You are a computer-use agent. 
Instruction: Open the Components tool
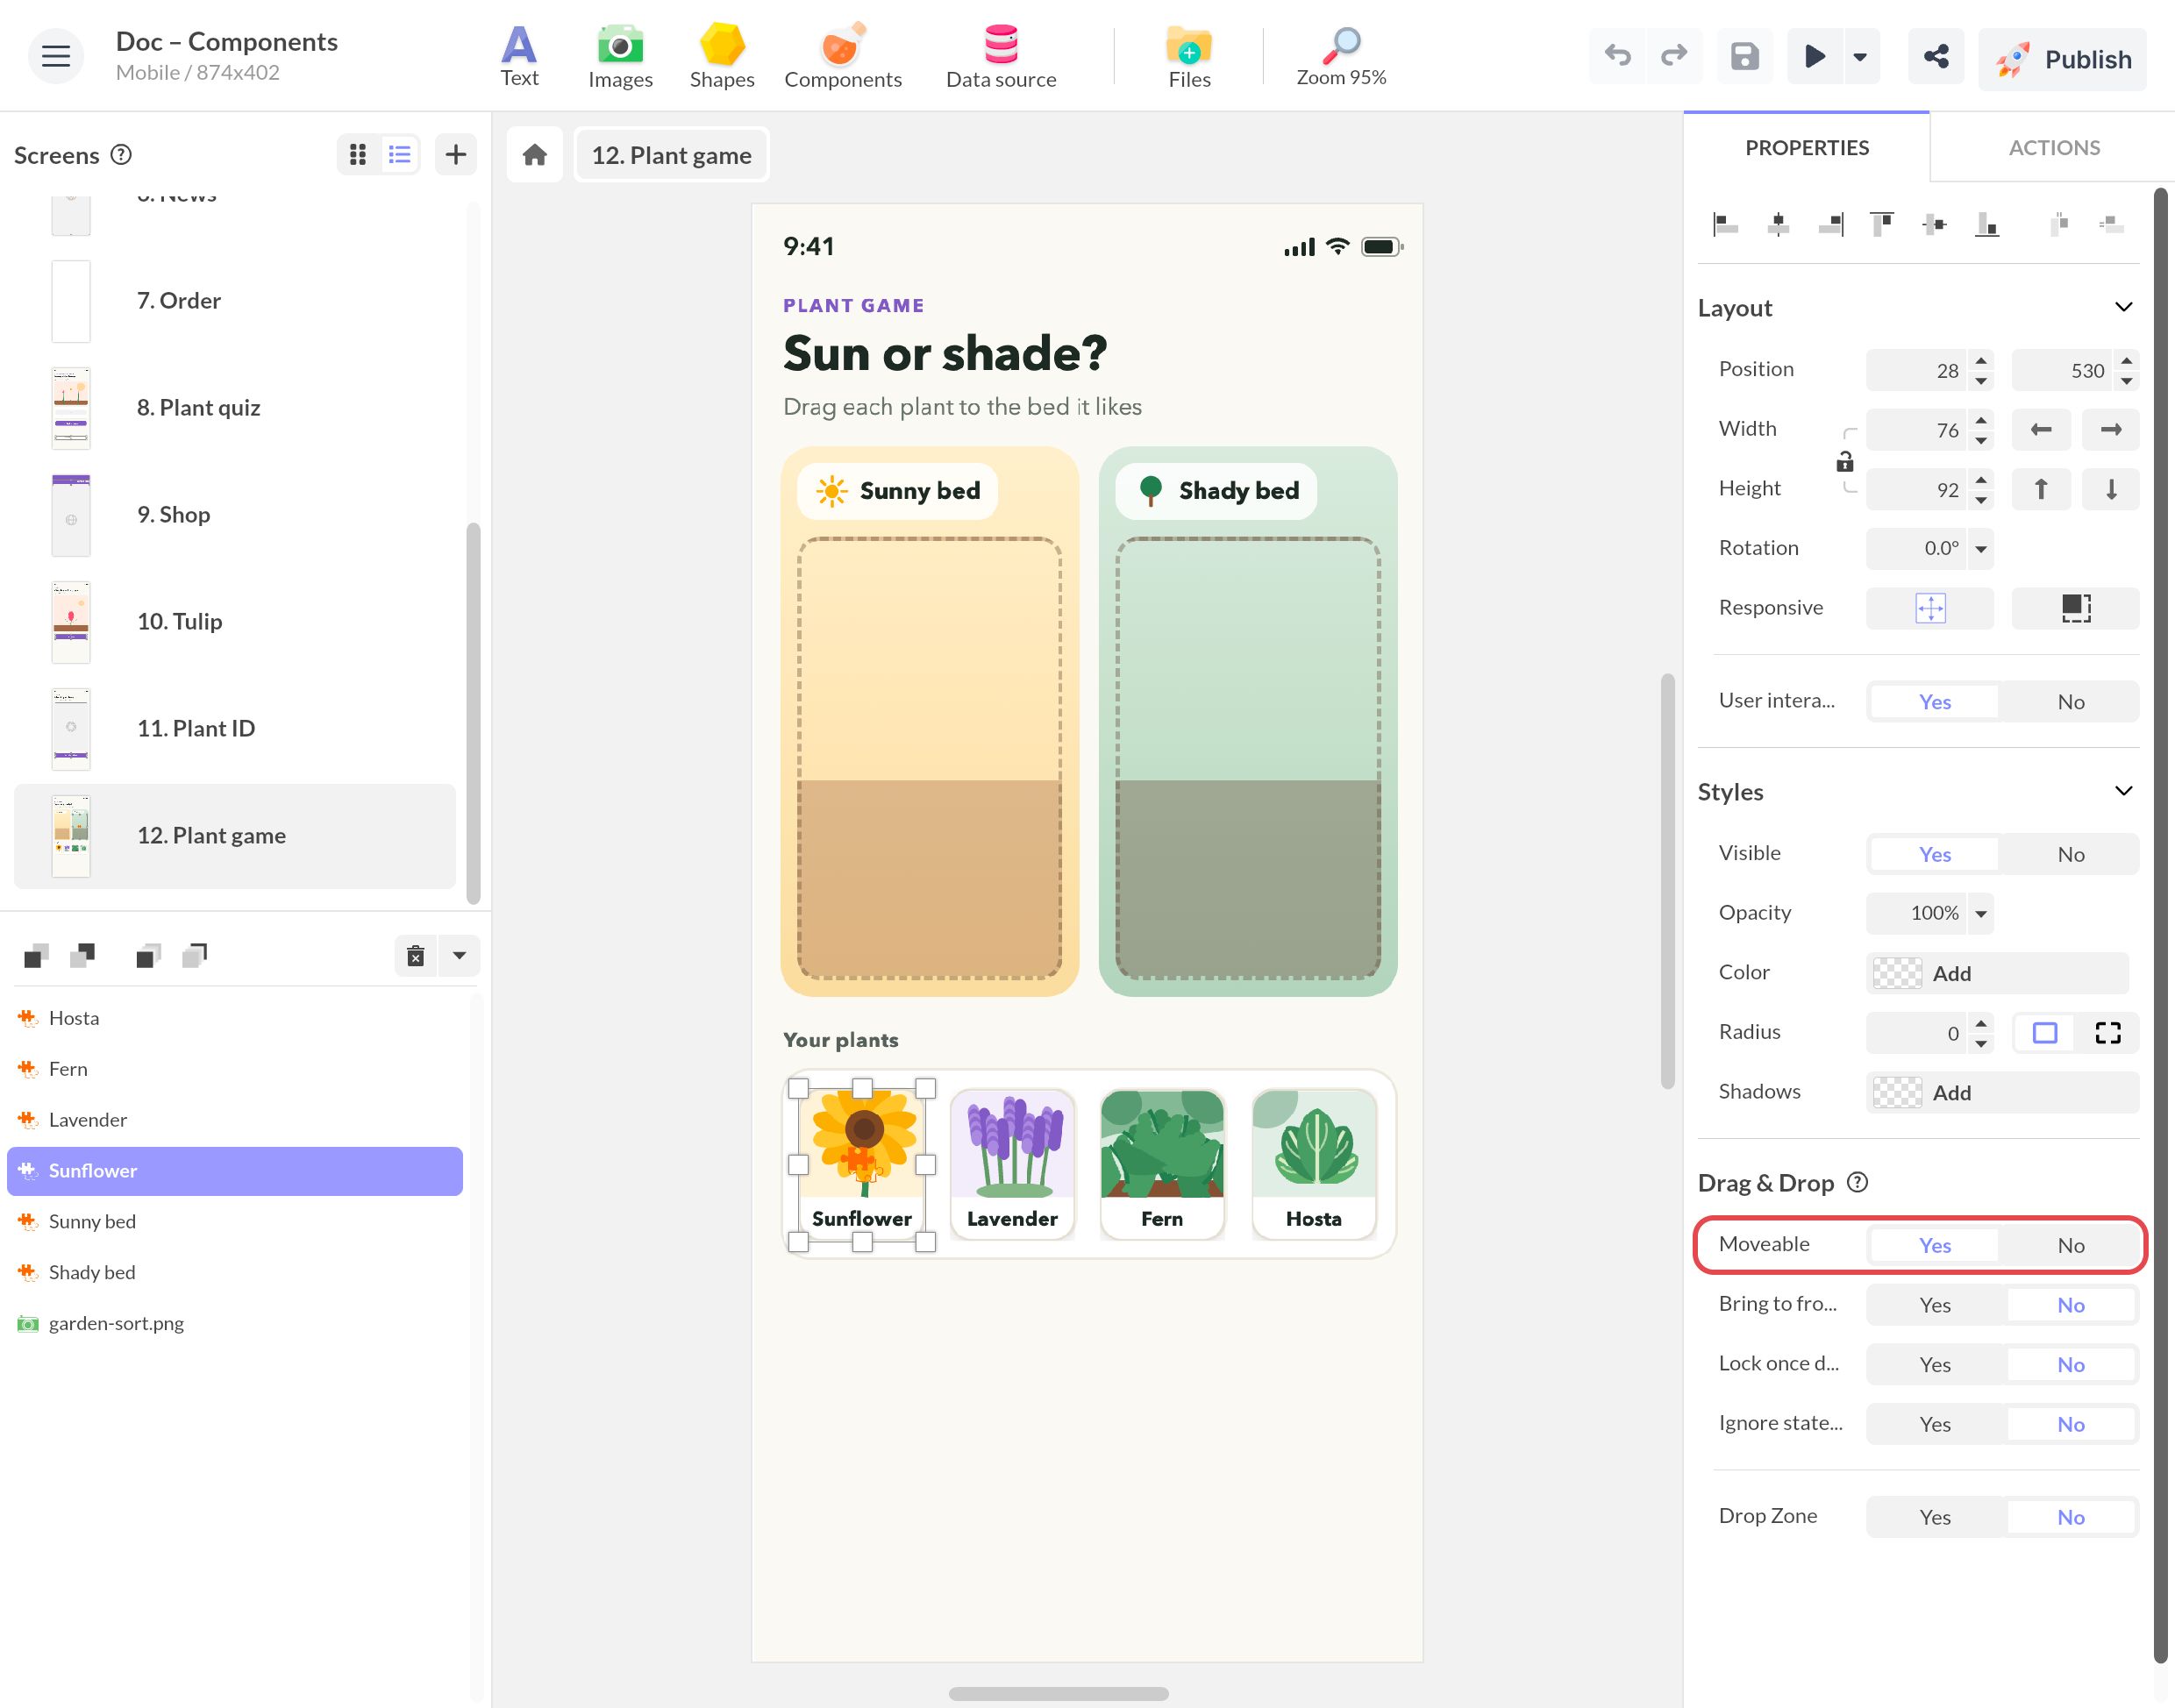tap(843, 57)
